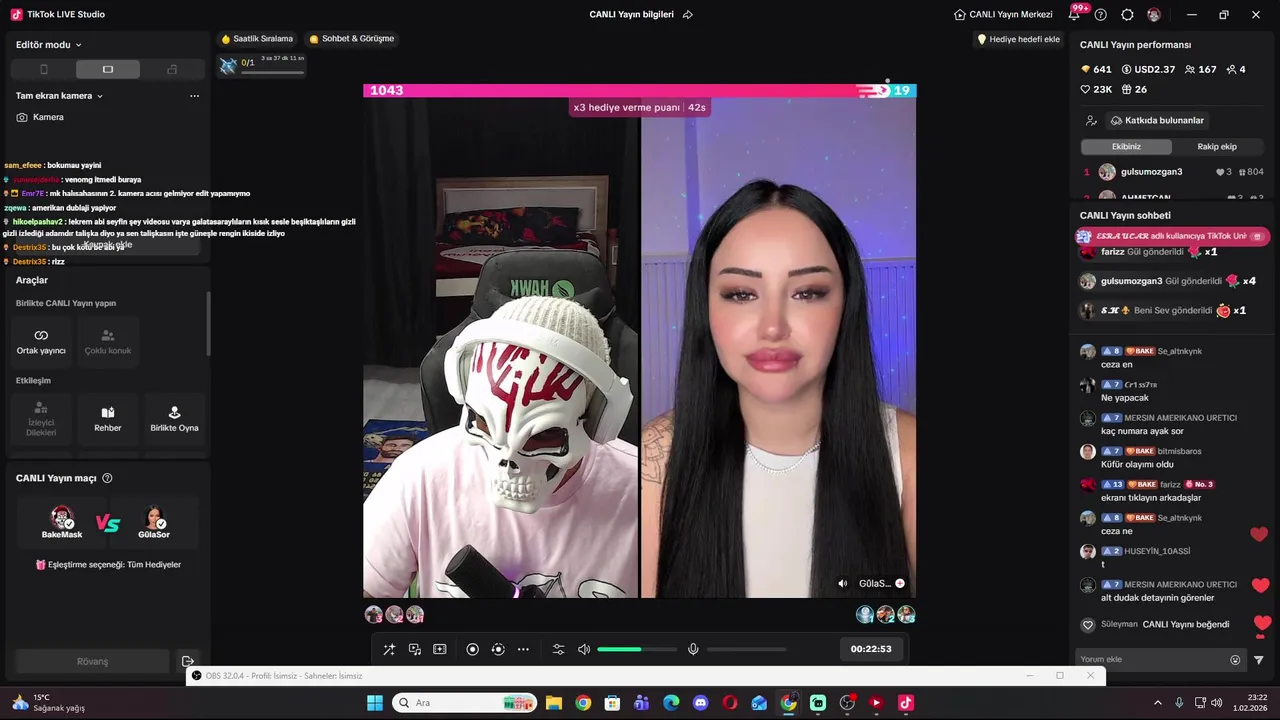This screenshot has height=720, width=1280.
Task: Open Ortak yayıncı co-host tool
Action: point(41,341)
